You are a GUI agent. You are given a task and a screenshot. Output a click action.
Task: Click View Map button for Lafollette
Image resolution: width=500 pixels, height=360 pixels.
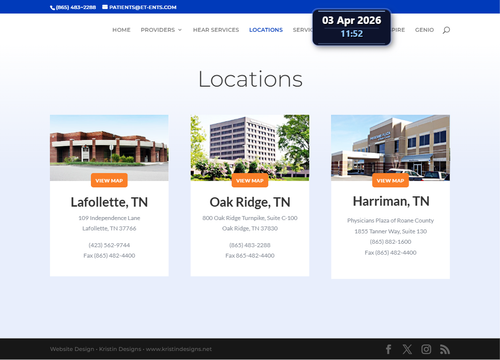109,180
